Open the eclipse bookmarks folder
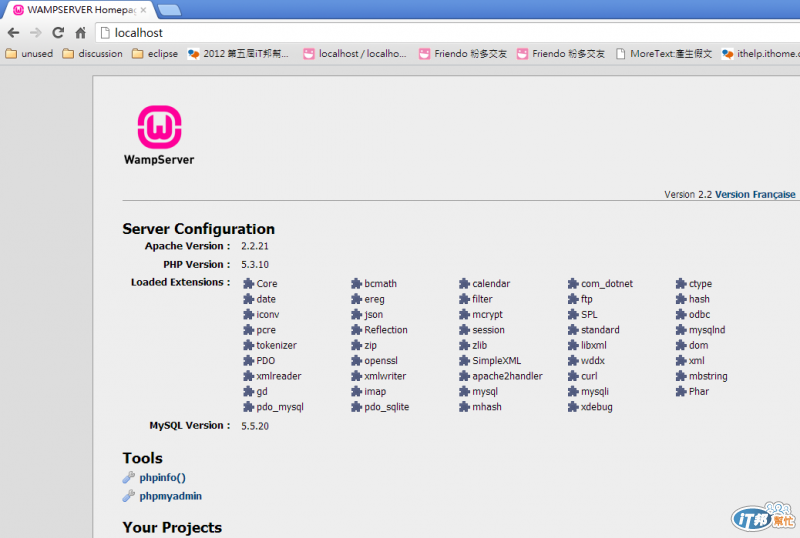Image resolution: width=800 pixels, height=538 pixels. pyautogui.click(x=155, y=54)
